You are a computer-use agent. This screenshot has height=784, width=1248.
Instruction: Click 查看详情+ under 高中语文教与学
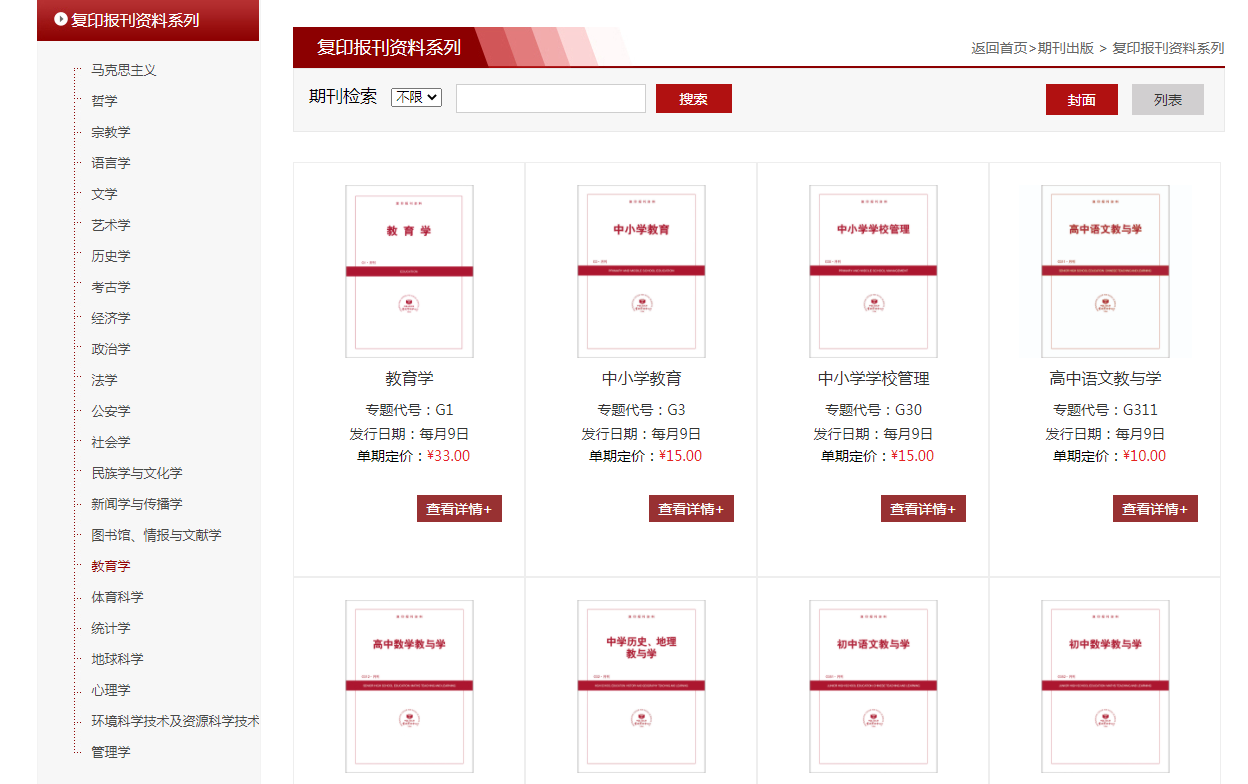click(x=1155, y=509)
